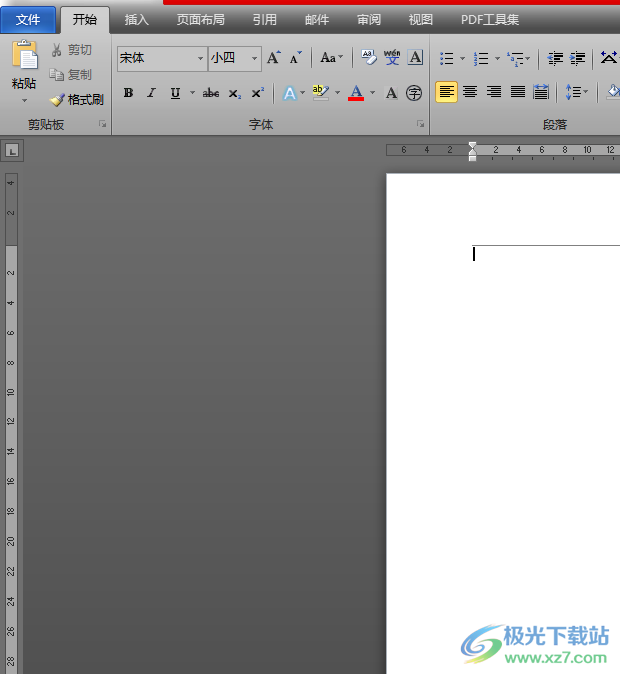The height and width of the screenshot is (674, 620).
Task: Click the Text Effects glowing A icon
Action: 290,93
